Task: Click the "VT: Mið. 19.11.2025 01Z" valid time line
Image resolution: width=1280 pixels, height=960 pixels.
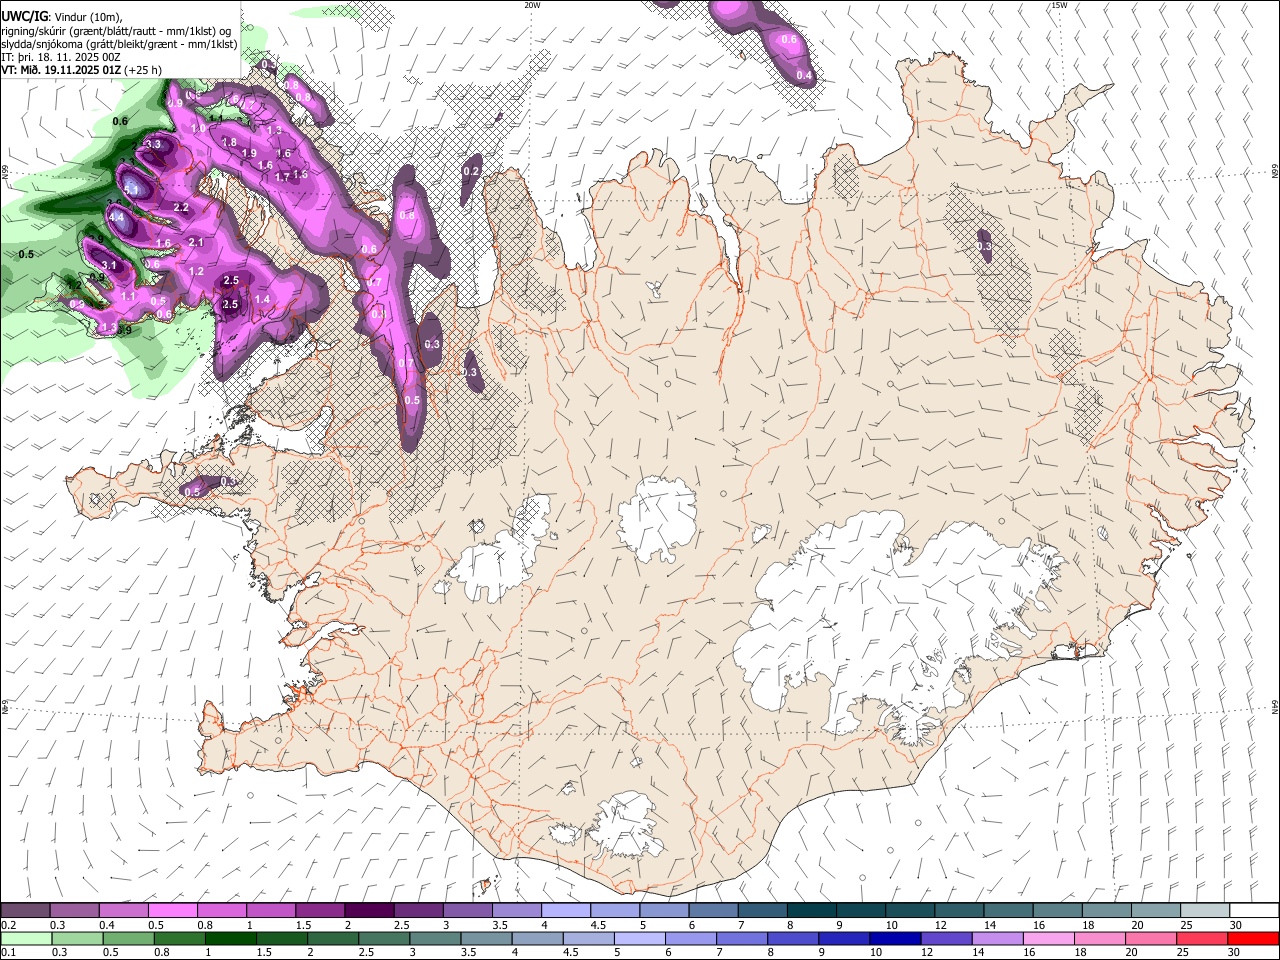Action: click(61, 70)
